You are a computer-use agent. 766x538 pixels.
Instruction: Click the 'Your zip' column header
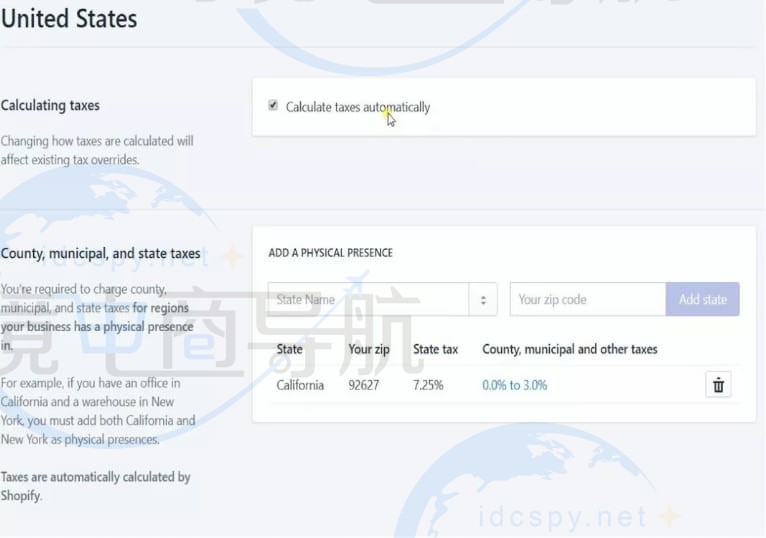(x=369, y=349)
